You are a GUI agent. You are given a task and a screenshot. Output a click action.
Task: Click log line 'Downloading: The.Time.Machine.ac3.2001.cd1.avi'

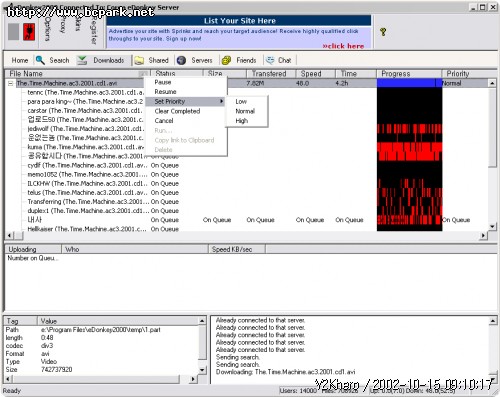tap(285, 372)
